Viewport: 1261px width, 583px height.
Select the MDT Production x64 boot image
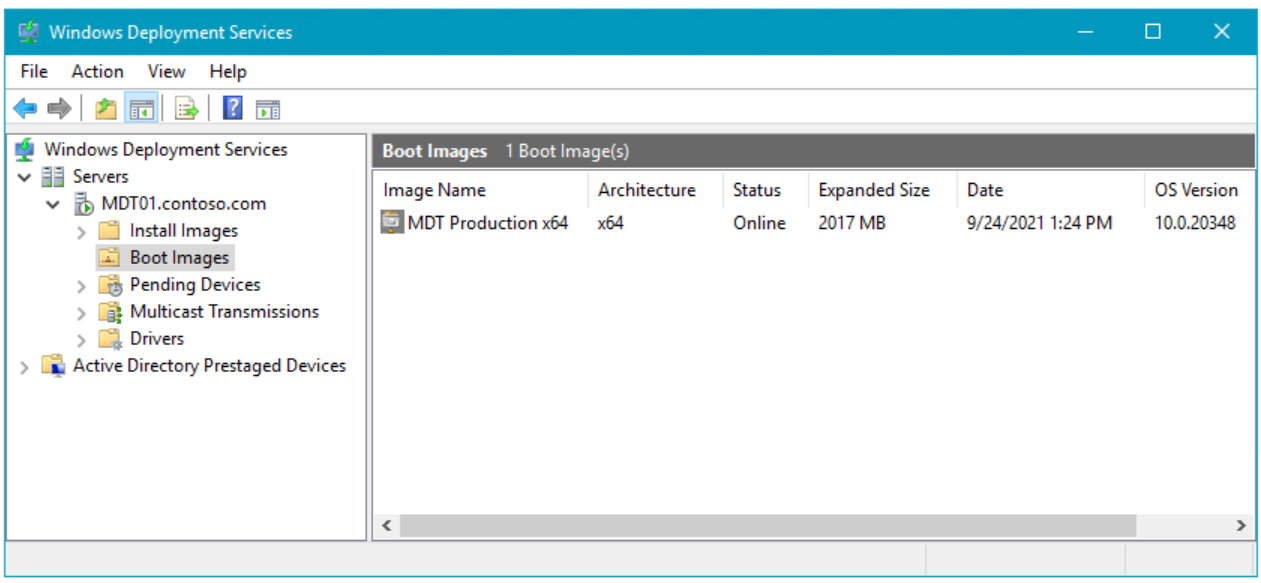(x=487, y=223)
